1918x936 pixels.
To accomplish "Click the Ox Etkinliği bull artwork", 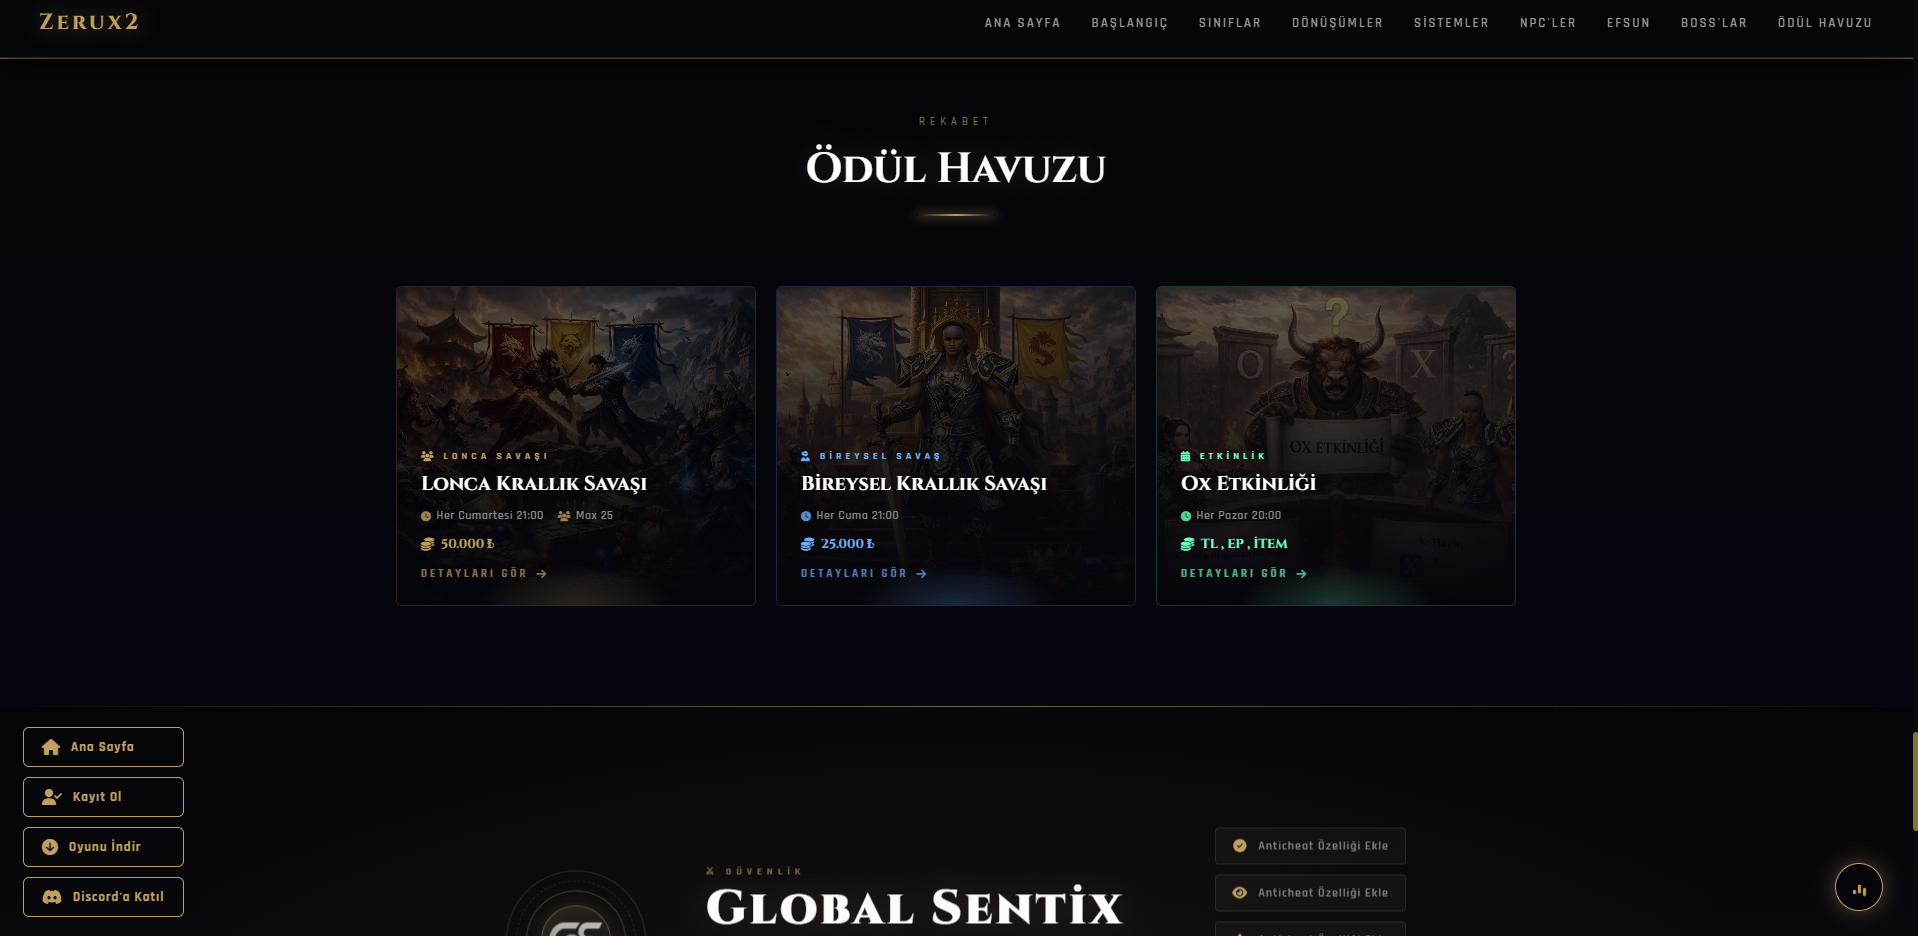I will pyautogui.click(x=1336, y=365).
